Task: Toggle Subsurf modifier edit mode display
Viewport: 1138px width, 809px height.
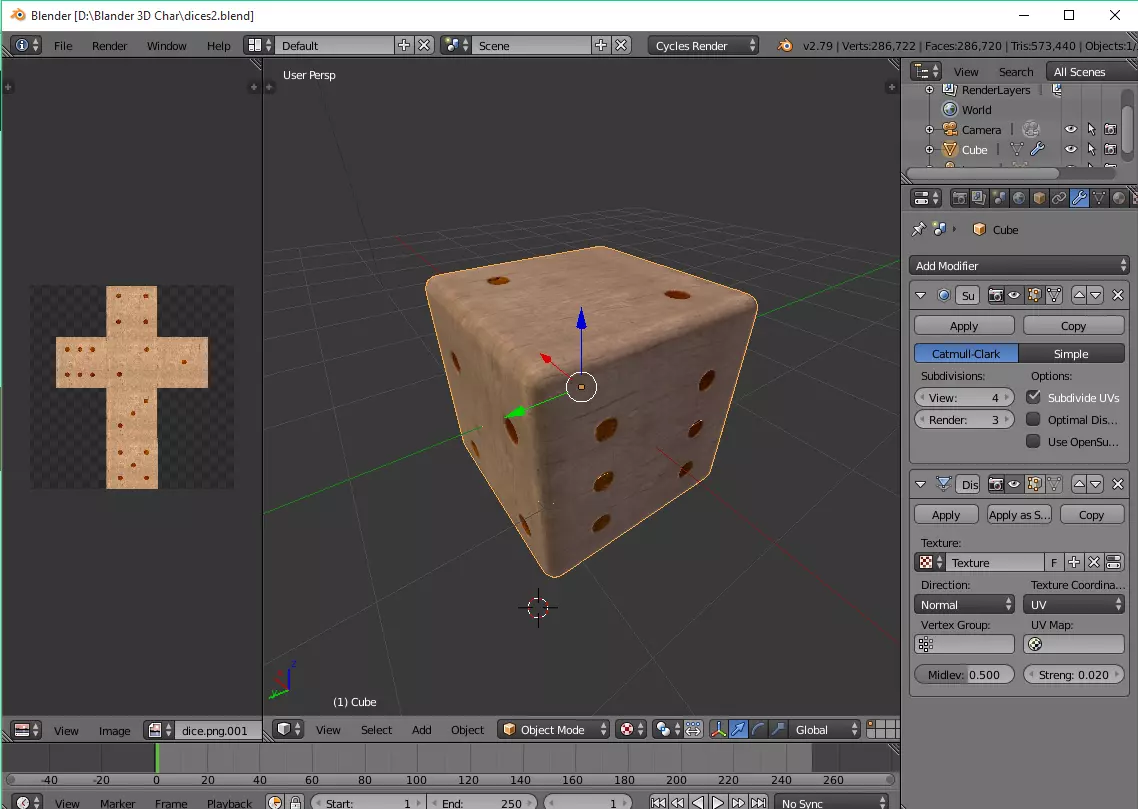Action: click(1033, 295)
